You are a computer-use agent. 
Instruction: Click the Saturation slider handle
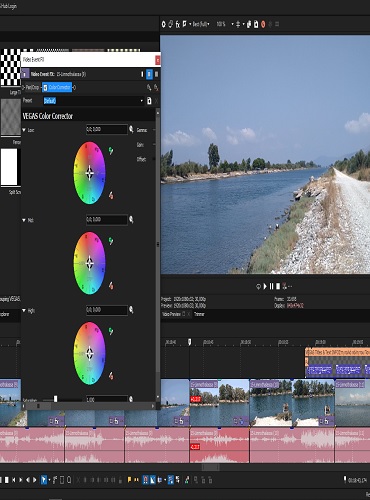[56, 399]
